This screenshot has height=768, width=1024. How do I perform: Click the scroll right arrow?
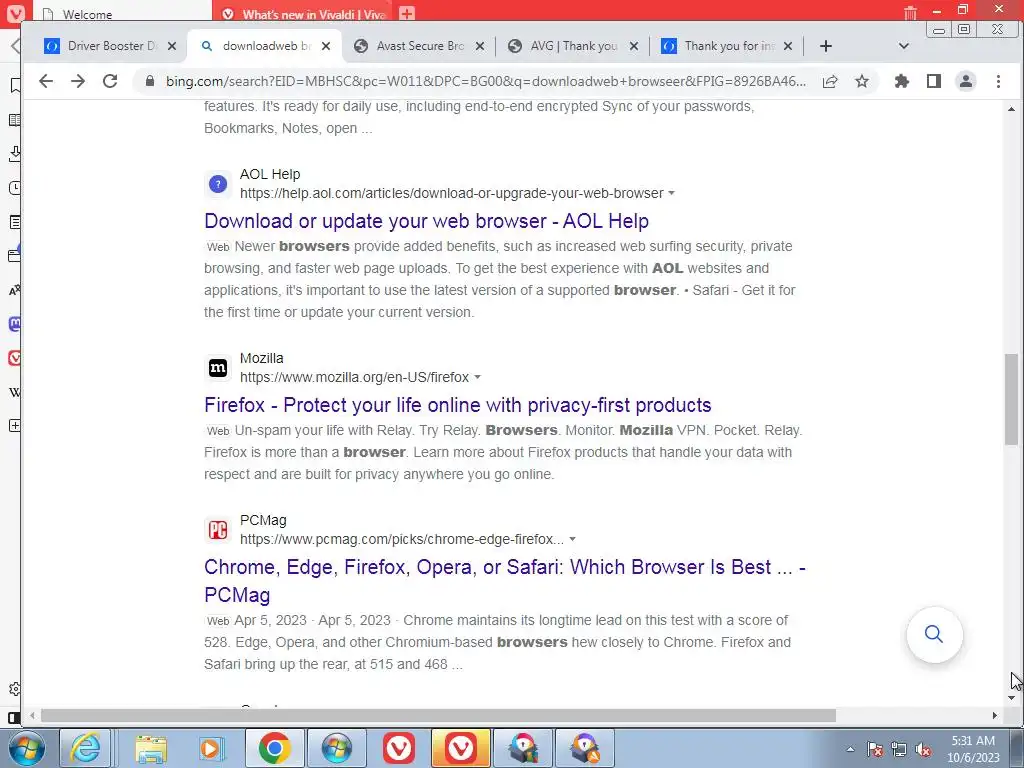click(994, 716)
